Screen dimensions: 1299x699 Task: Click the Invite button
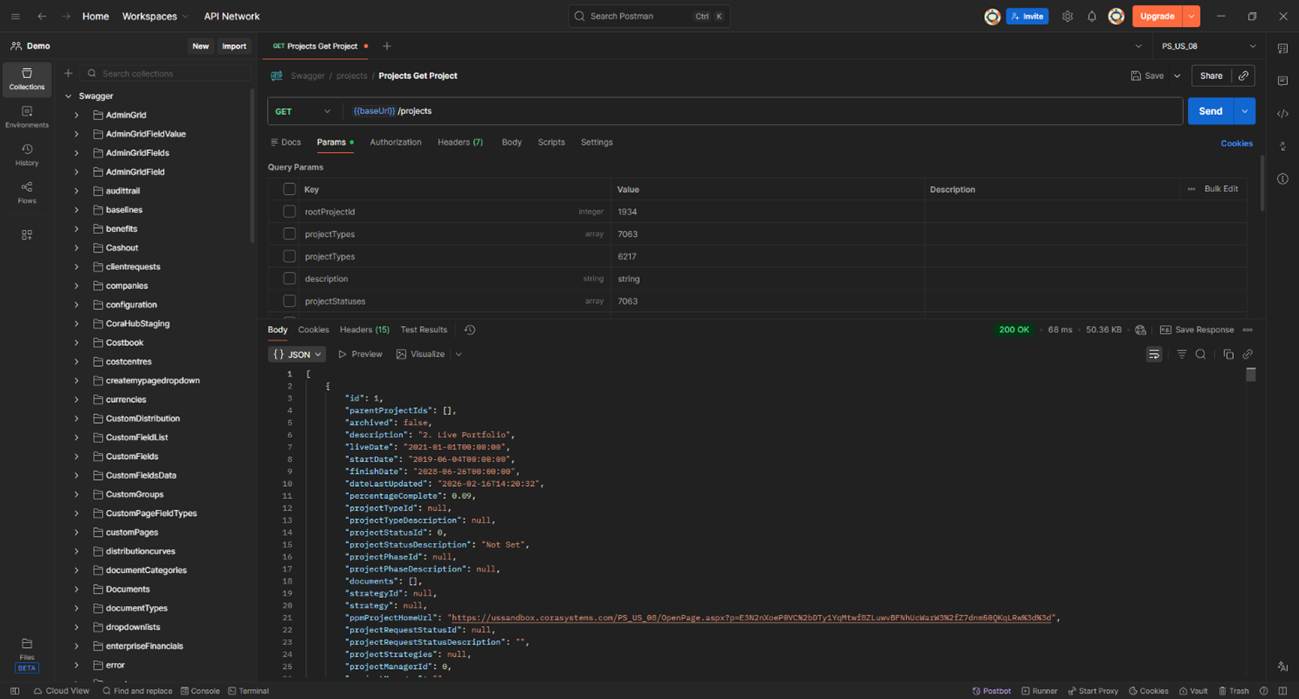click(1027, 16)
